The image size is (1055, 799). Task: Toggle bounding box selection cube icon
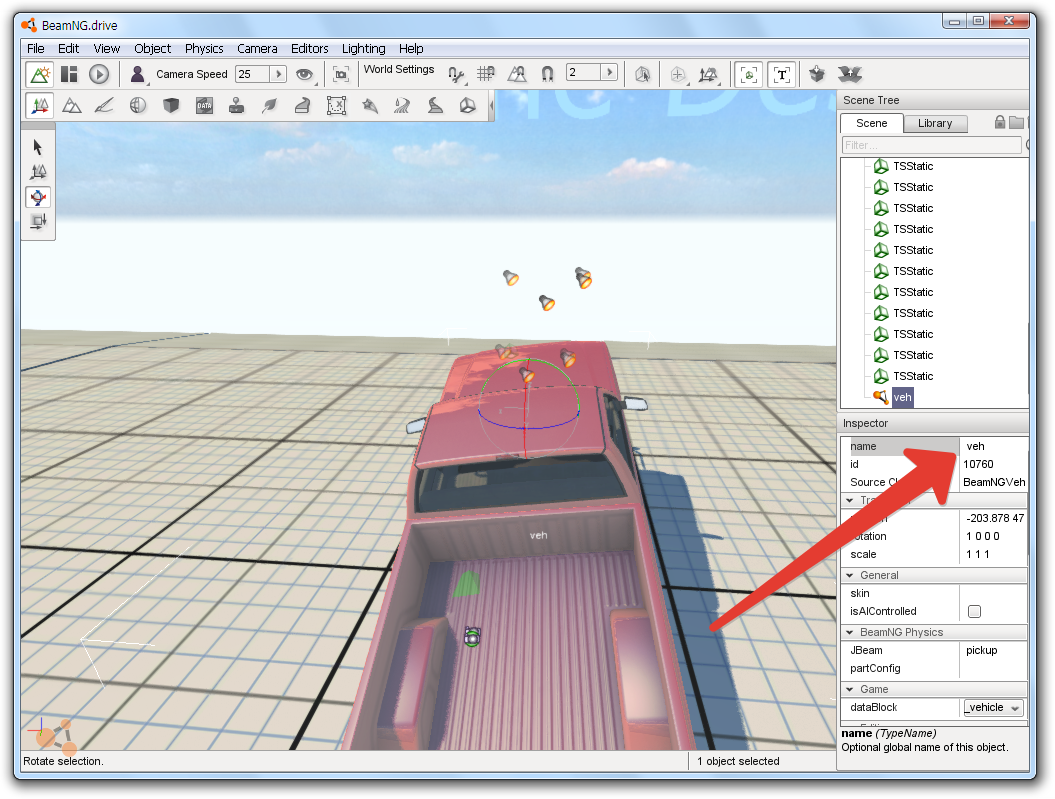point(643,74)
